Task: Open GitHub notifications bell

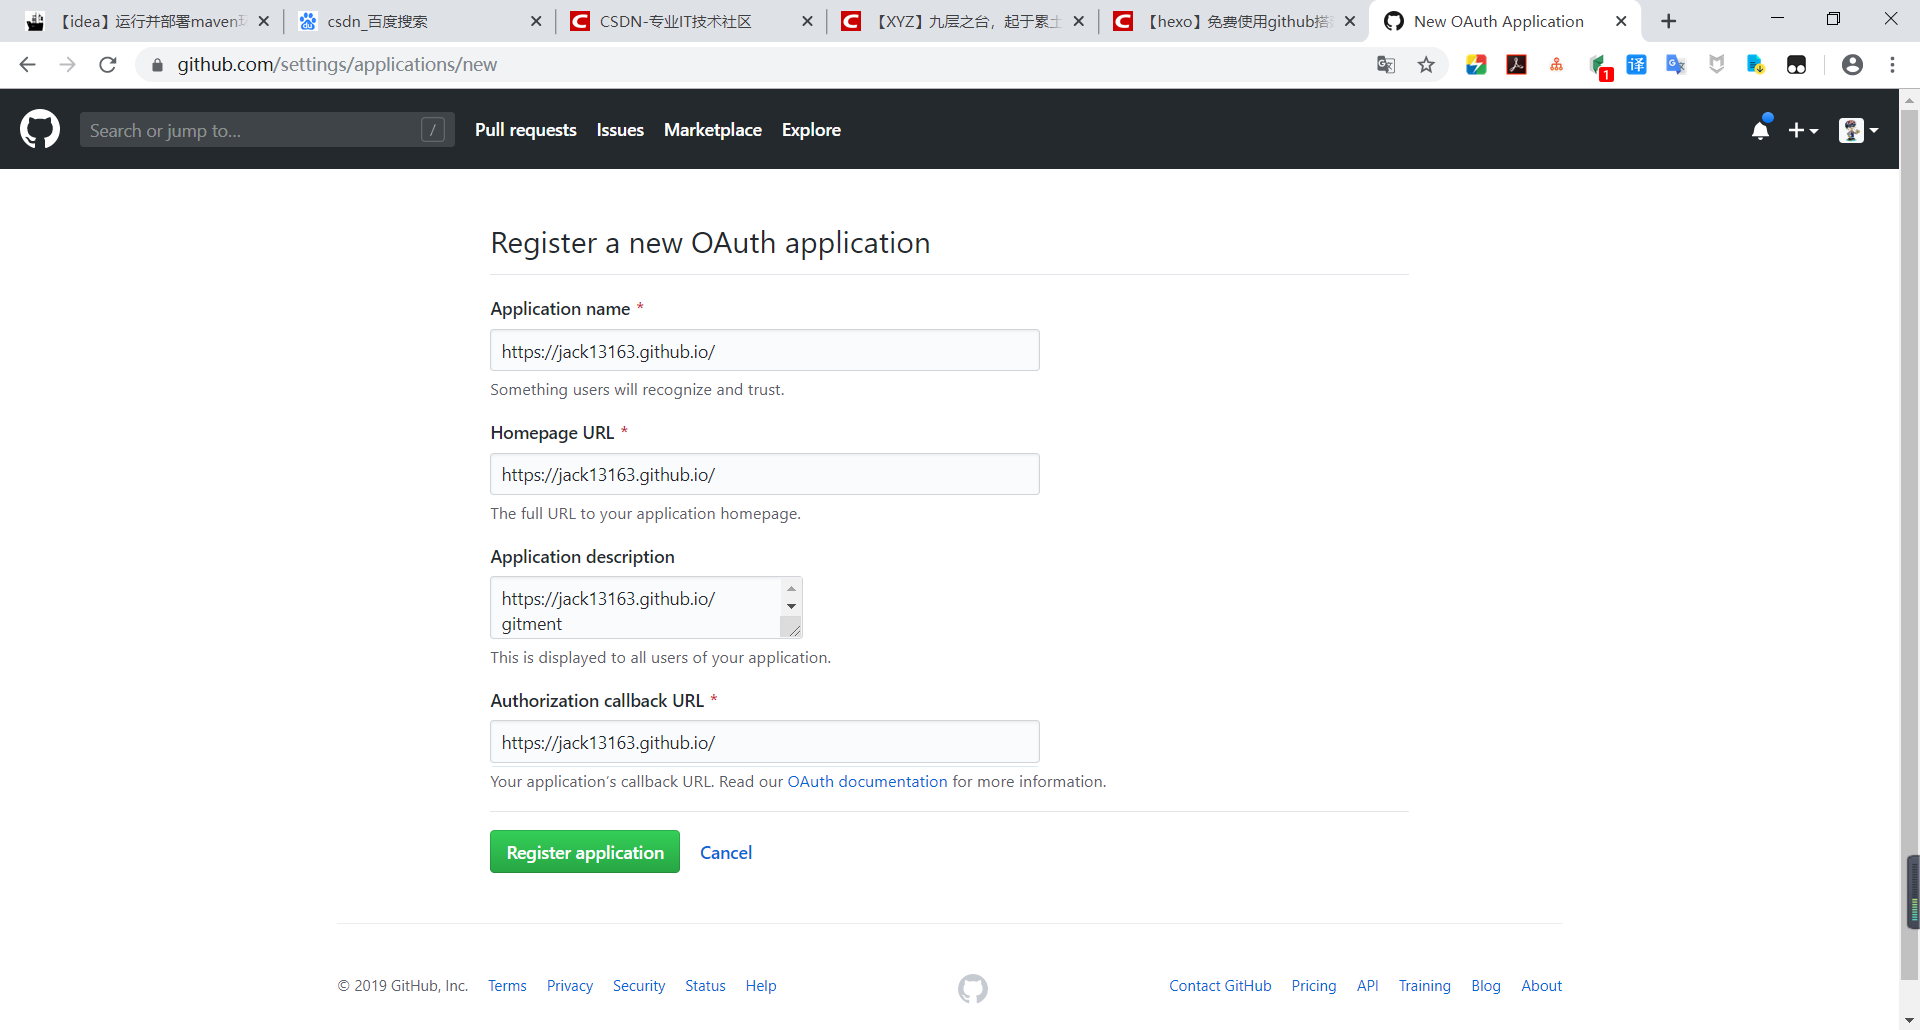Action: click(1760, 130)
